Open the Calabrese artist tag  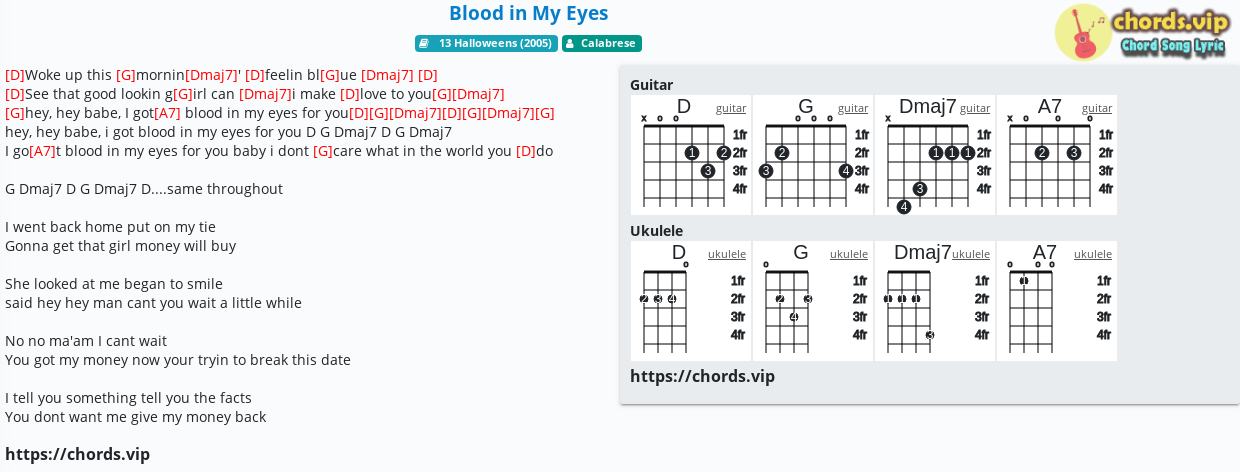pyautogui.click(x=602, y=43)
